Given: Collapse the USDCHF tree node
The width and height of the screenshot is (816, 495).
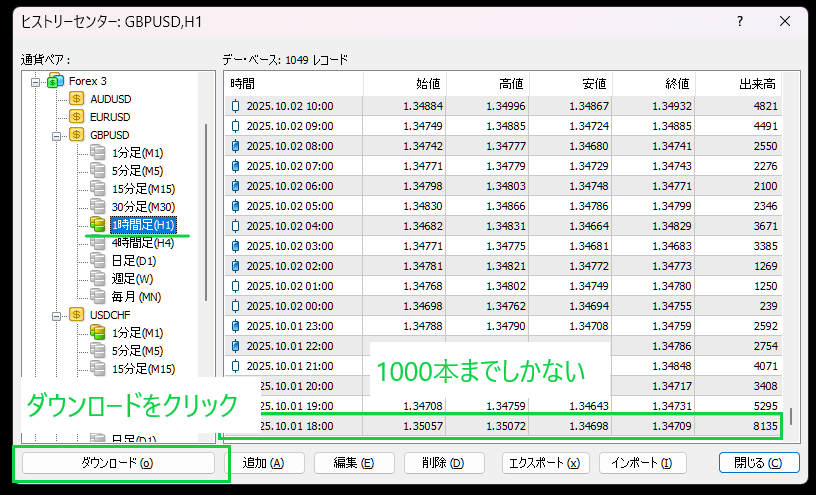Looking at the screenshot, I should pyautogui.click(x=57, y=314).
